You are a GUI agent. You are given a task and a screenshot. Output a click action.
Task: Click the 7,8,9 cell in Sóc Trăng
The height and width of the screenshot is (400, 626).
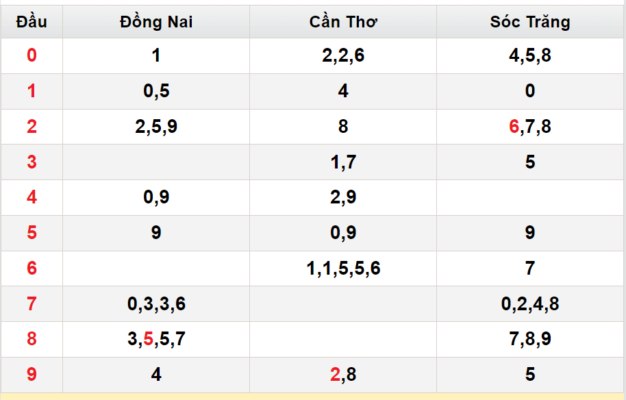click(530, 339)
